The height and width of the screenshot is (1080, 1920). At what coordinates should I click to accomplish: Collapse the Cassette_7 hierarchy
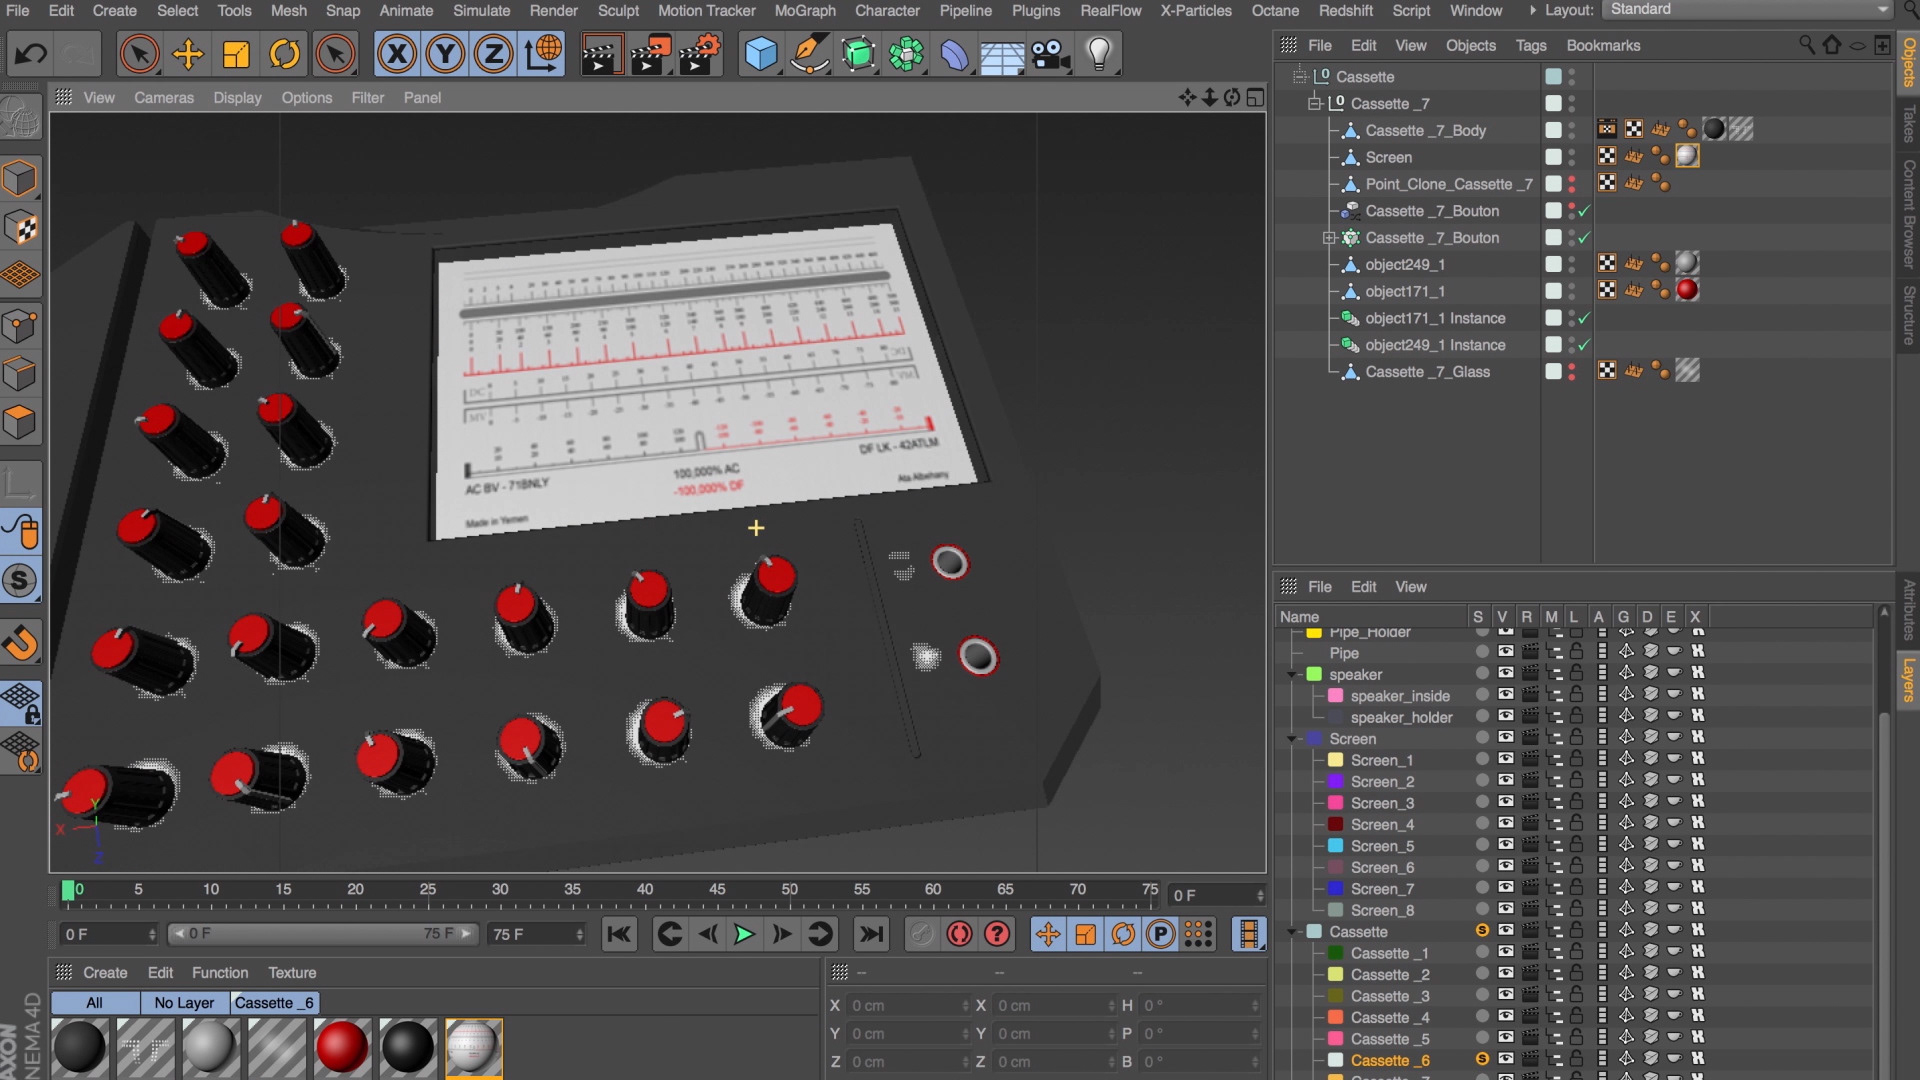coord(1315,104)
